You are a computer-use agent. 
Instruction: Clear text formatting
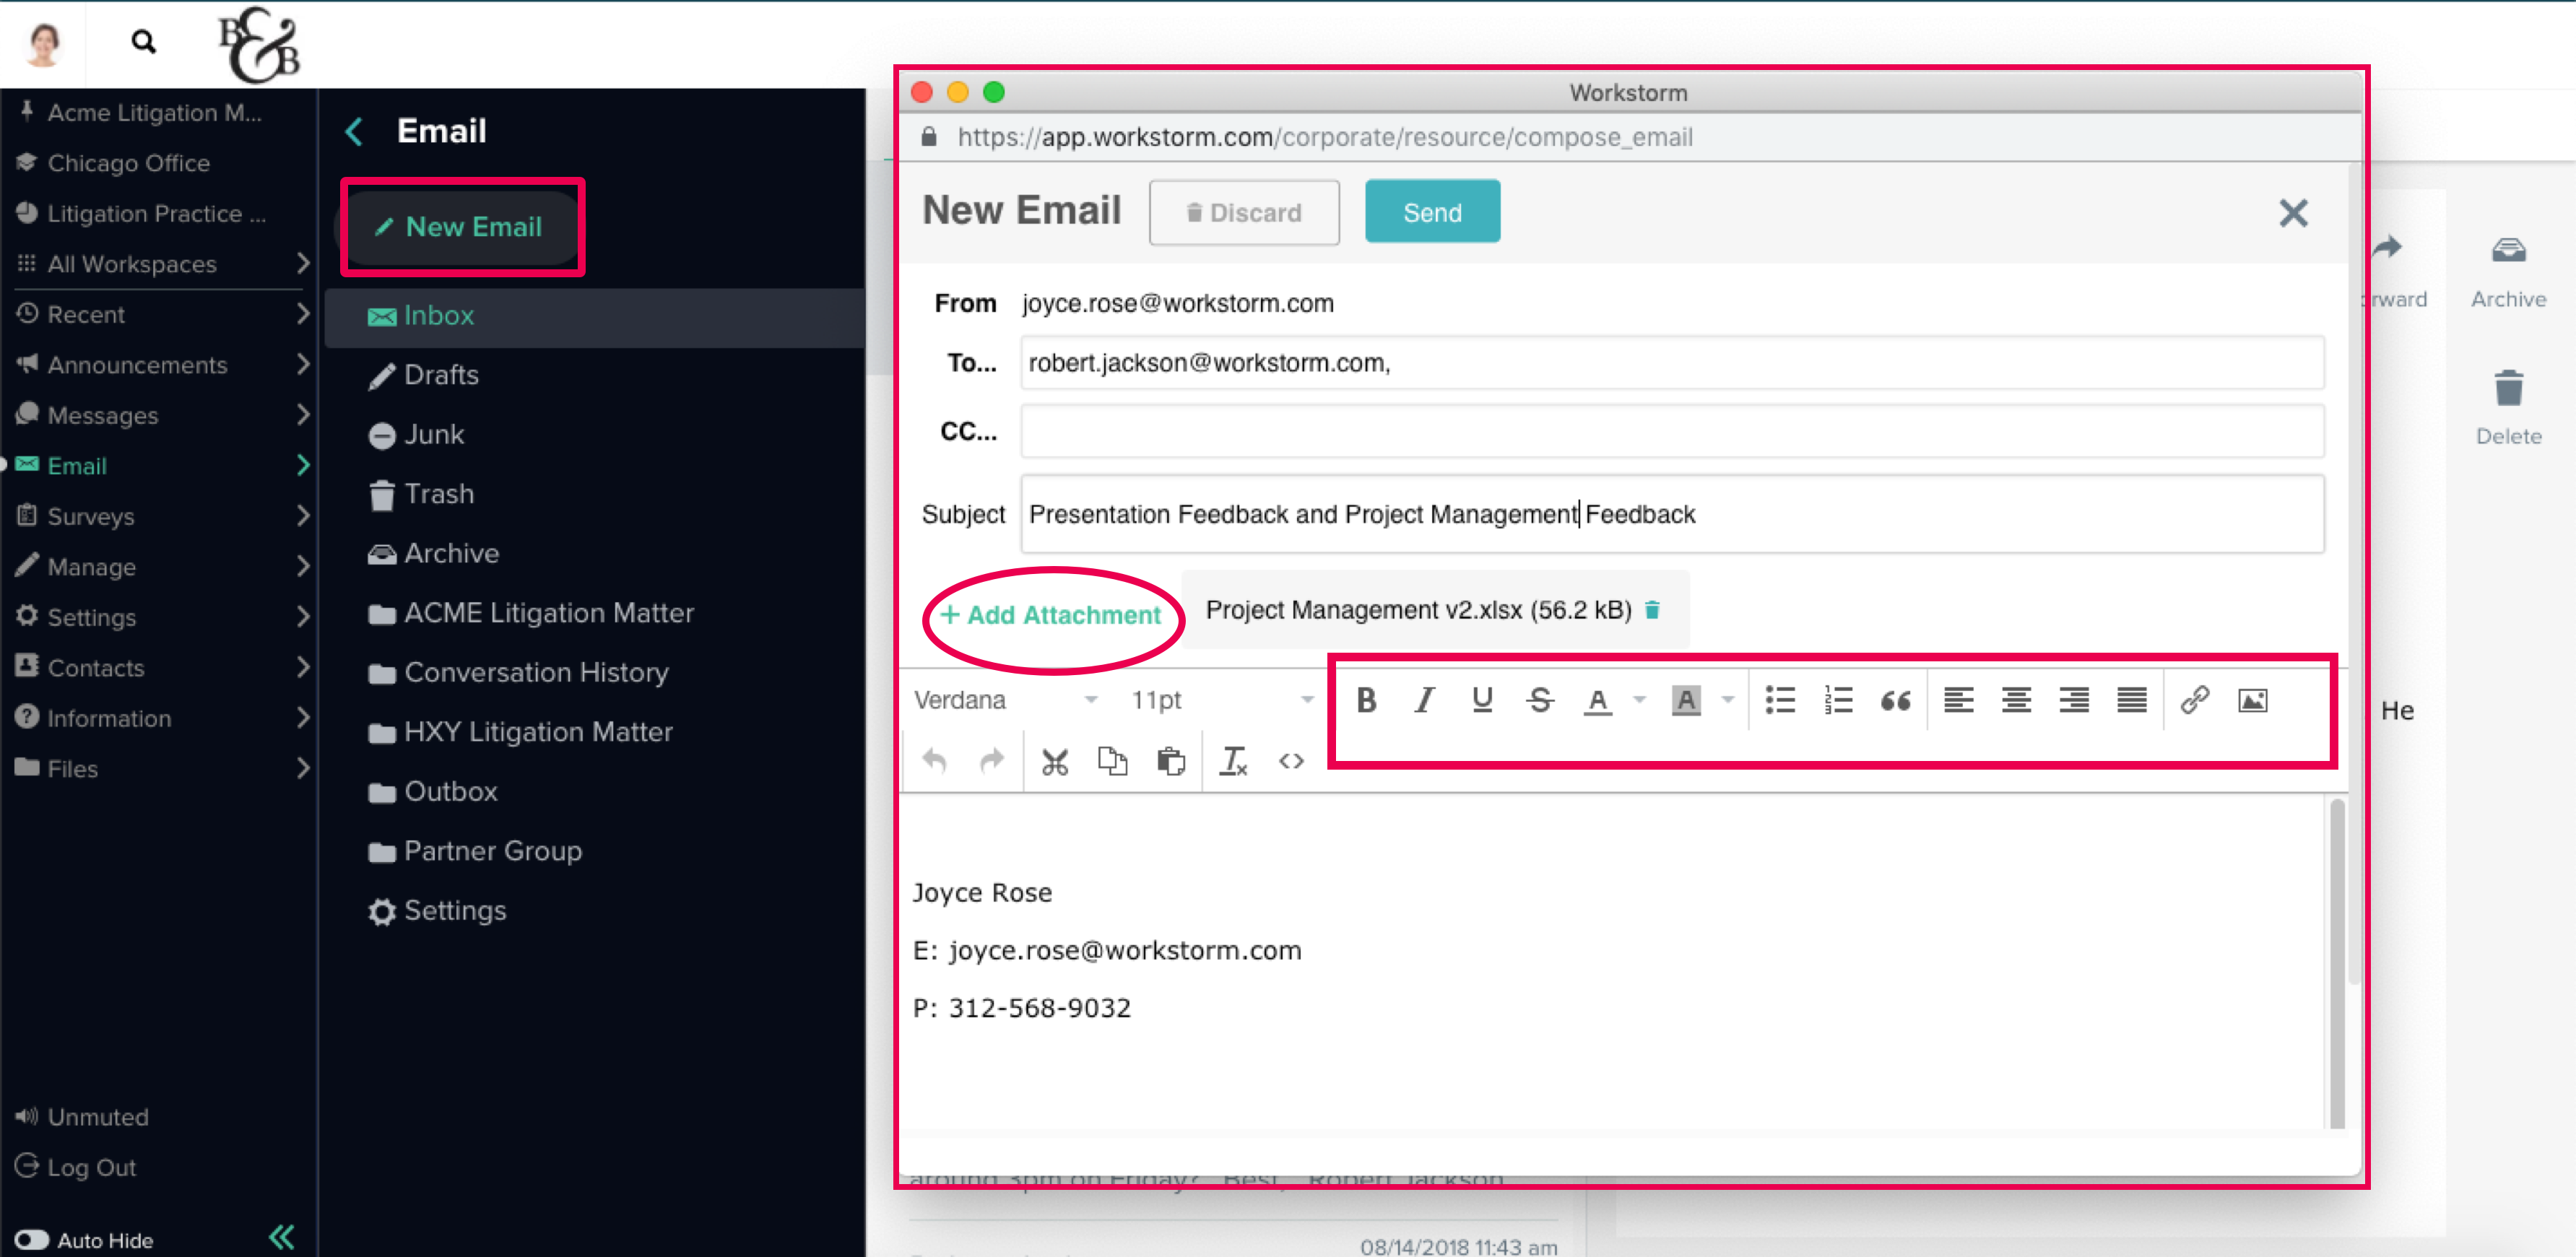click(1233, 761)
